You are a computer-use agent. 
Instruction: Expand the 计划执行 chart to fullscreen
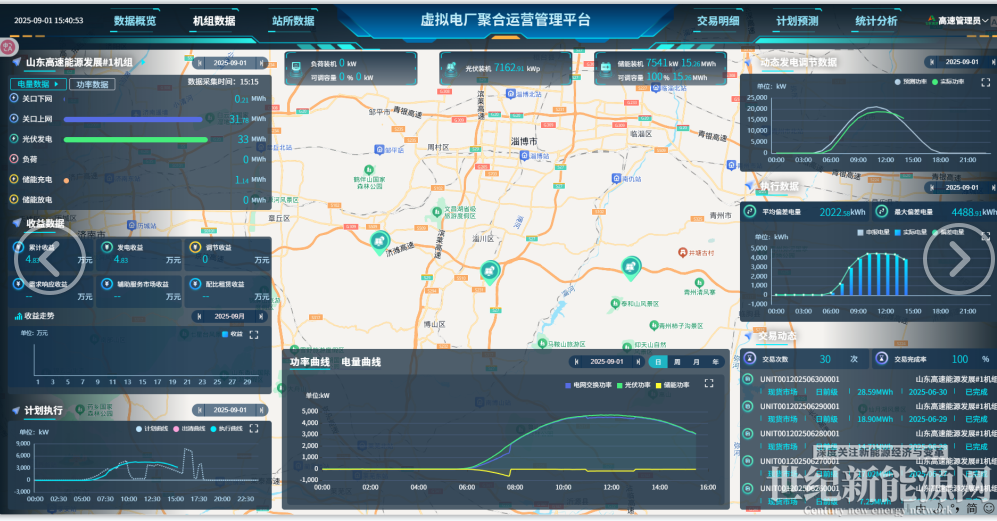[x=254, y=429]
